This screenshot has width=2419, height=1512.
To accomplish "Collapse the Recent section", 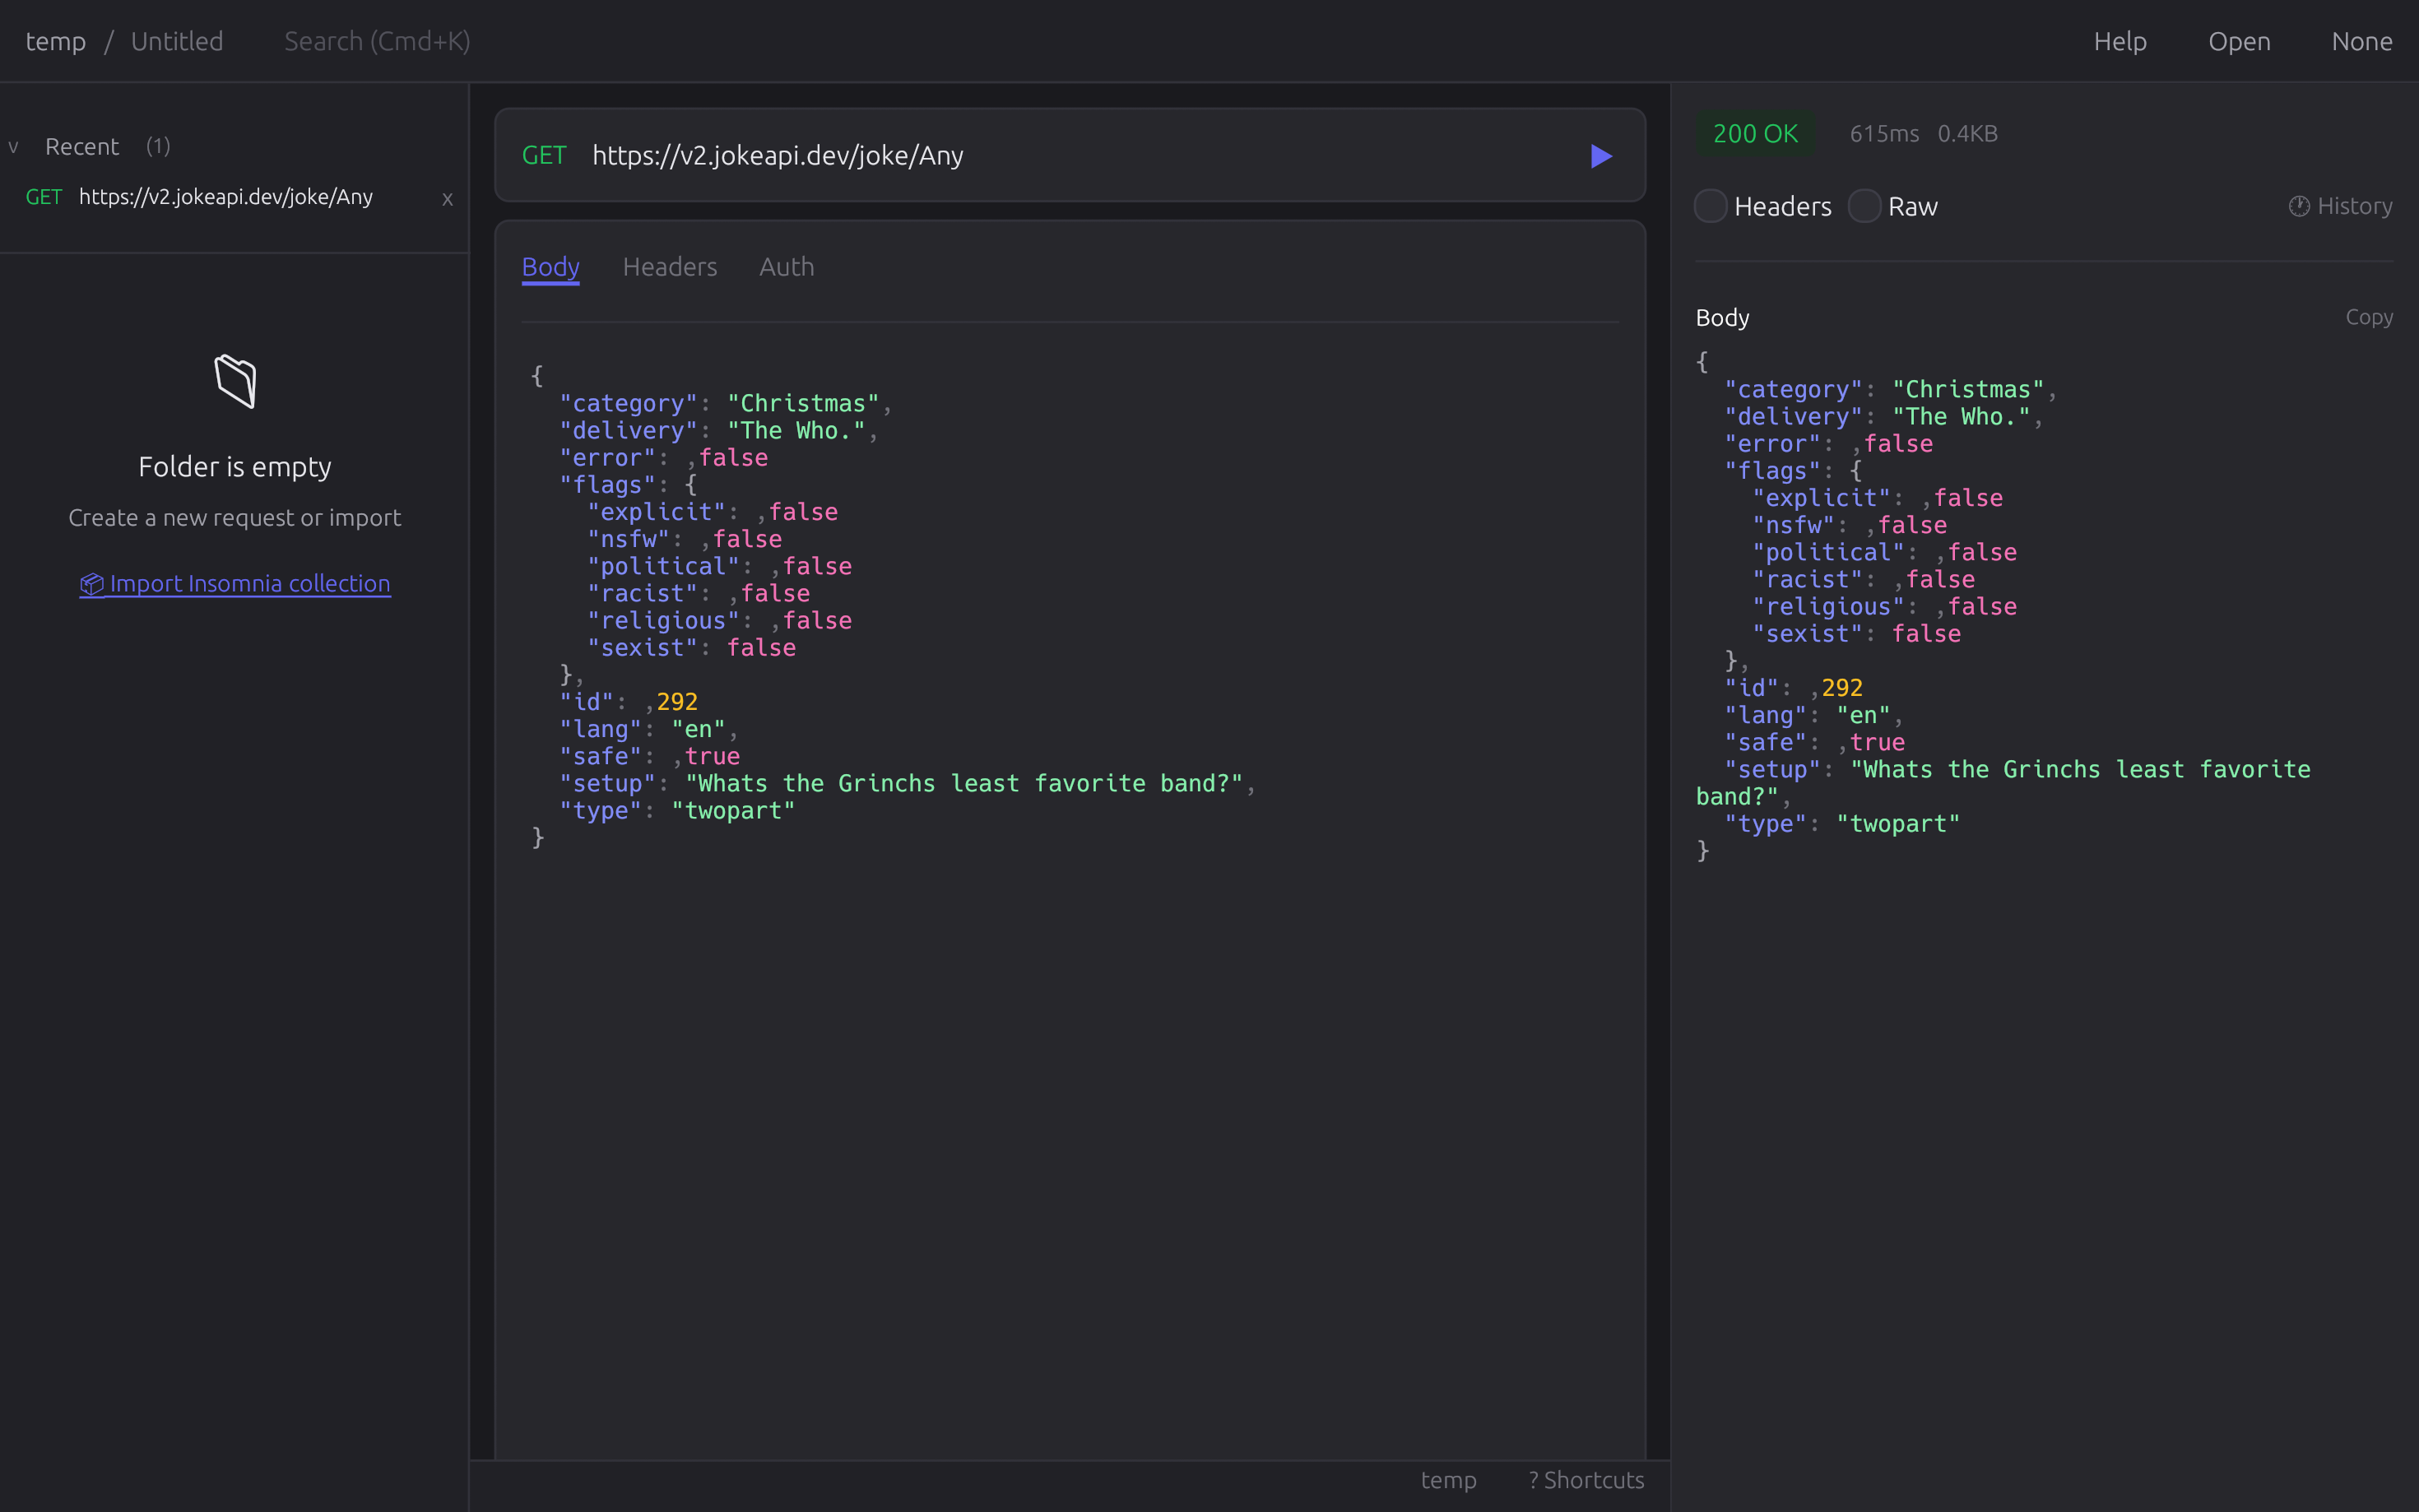I will point(13,147).
